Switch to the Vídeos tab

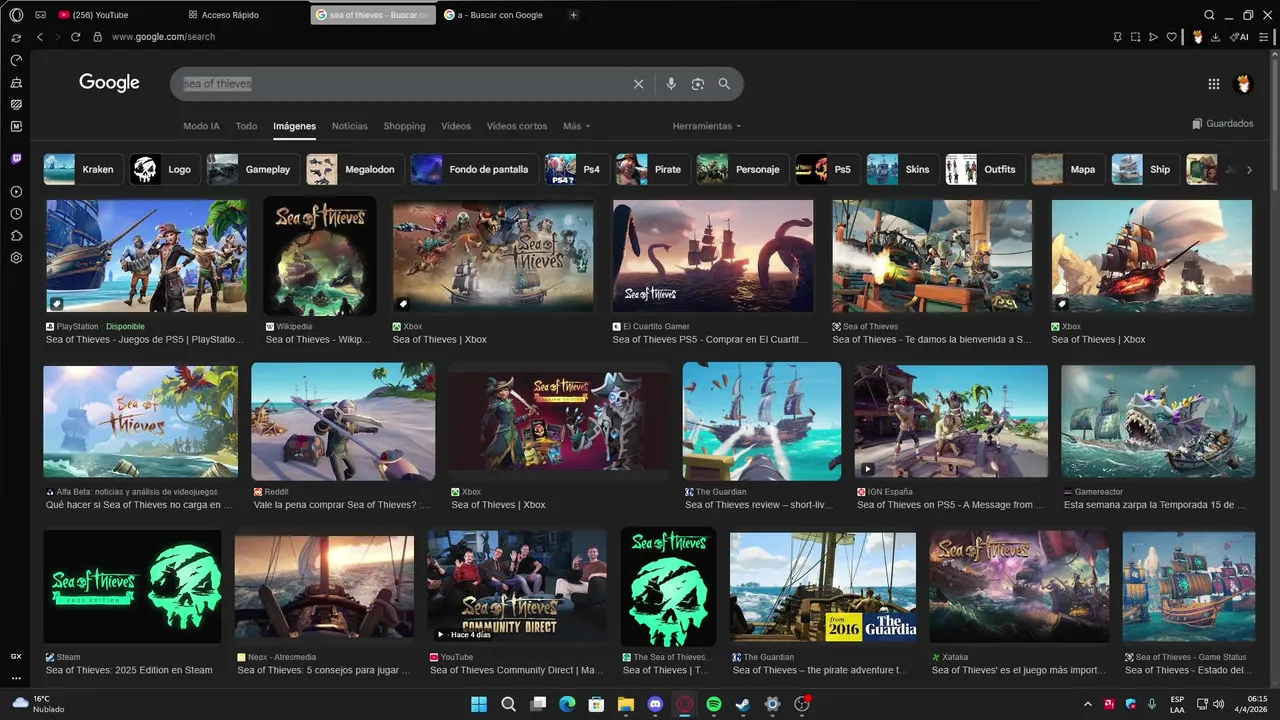point(456,126)
